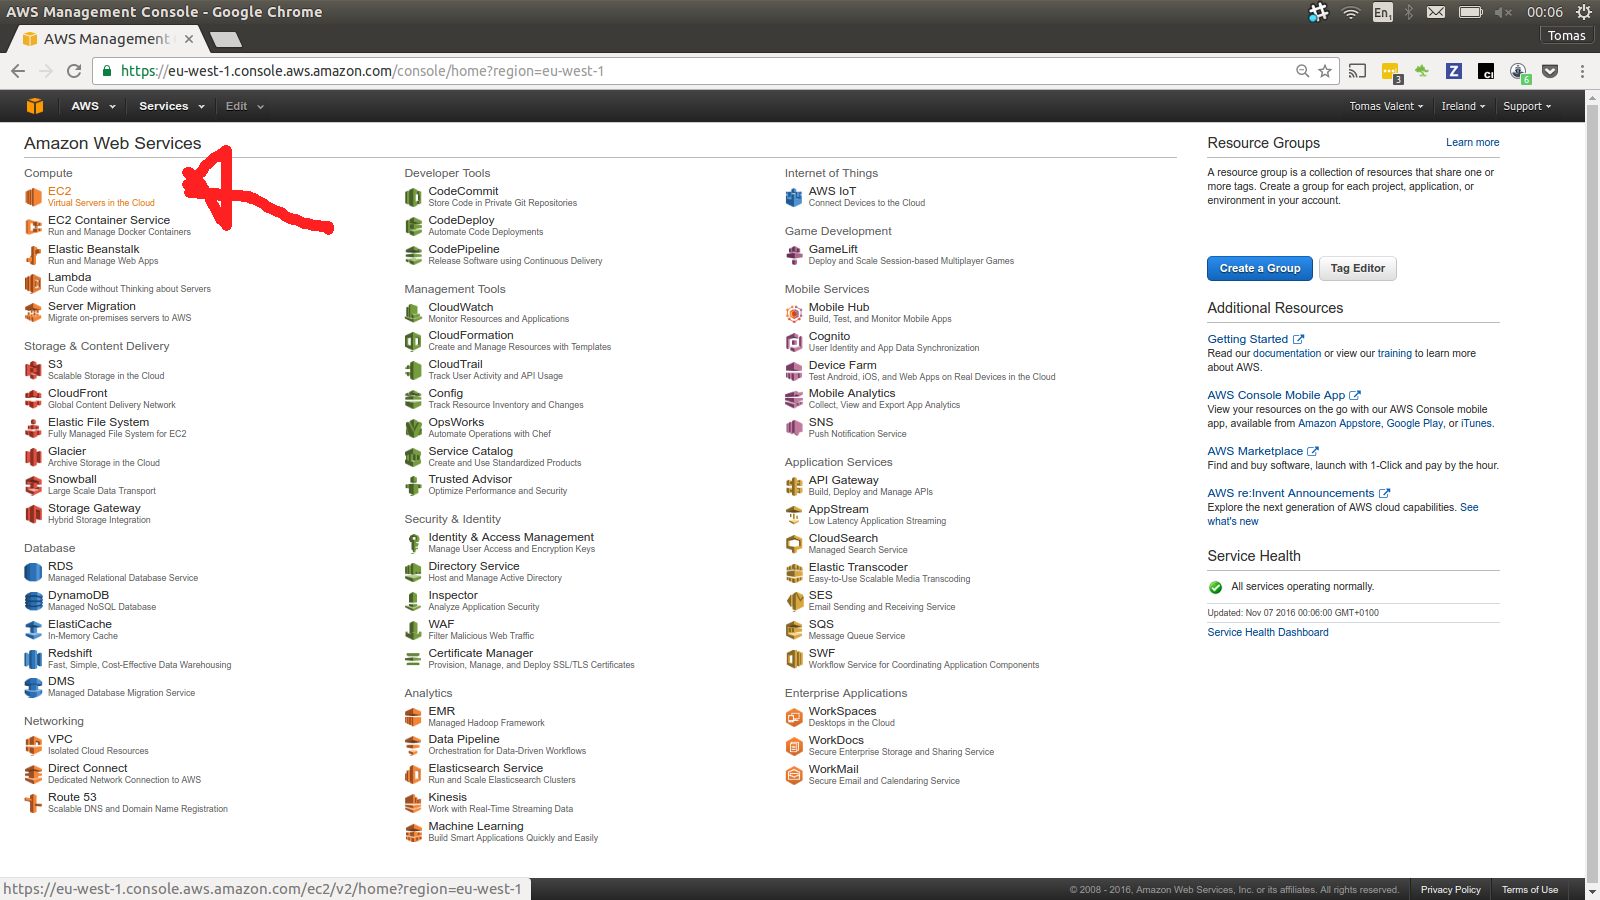1600x900 pixels.
Task: Click the system clock 00:06
Action: coord(1545,12)
